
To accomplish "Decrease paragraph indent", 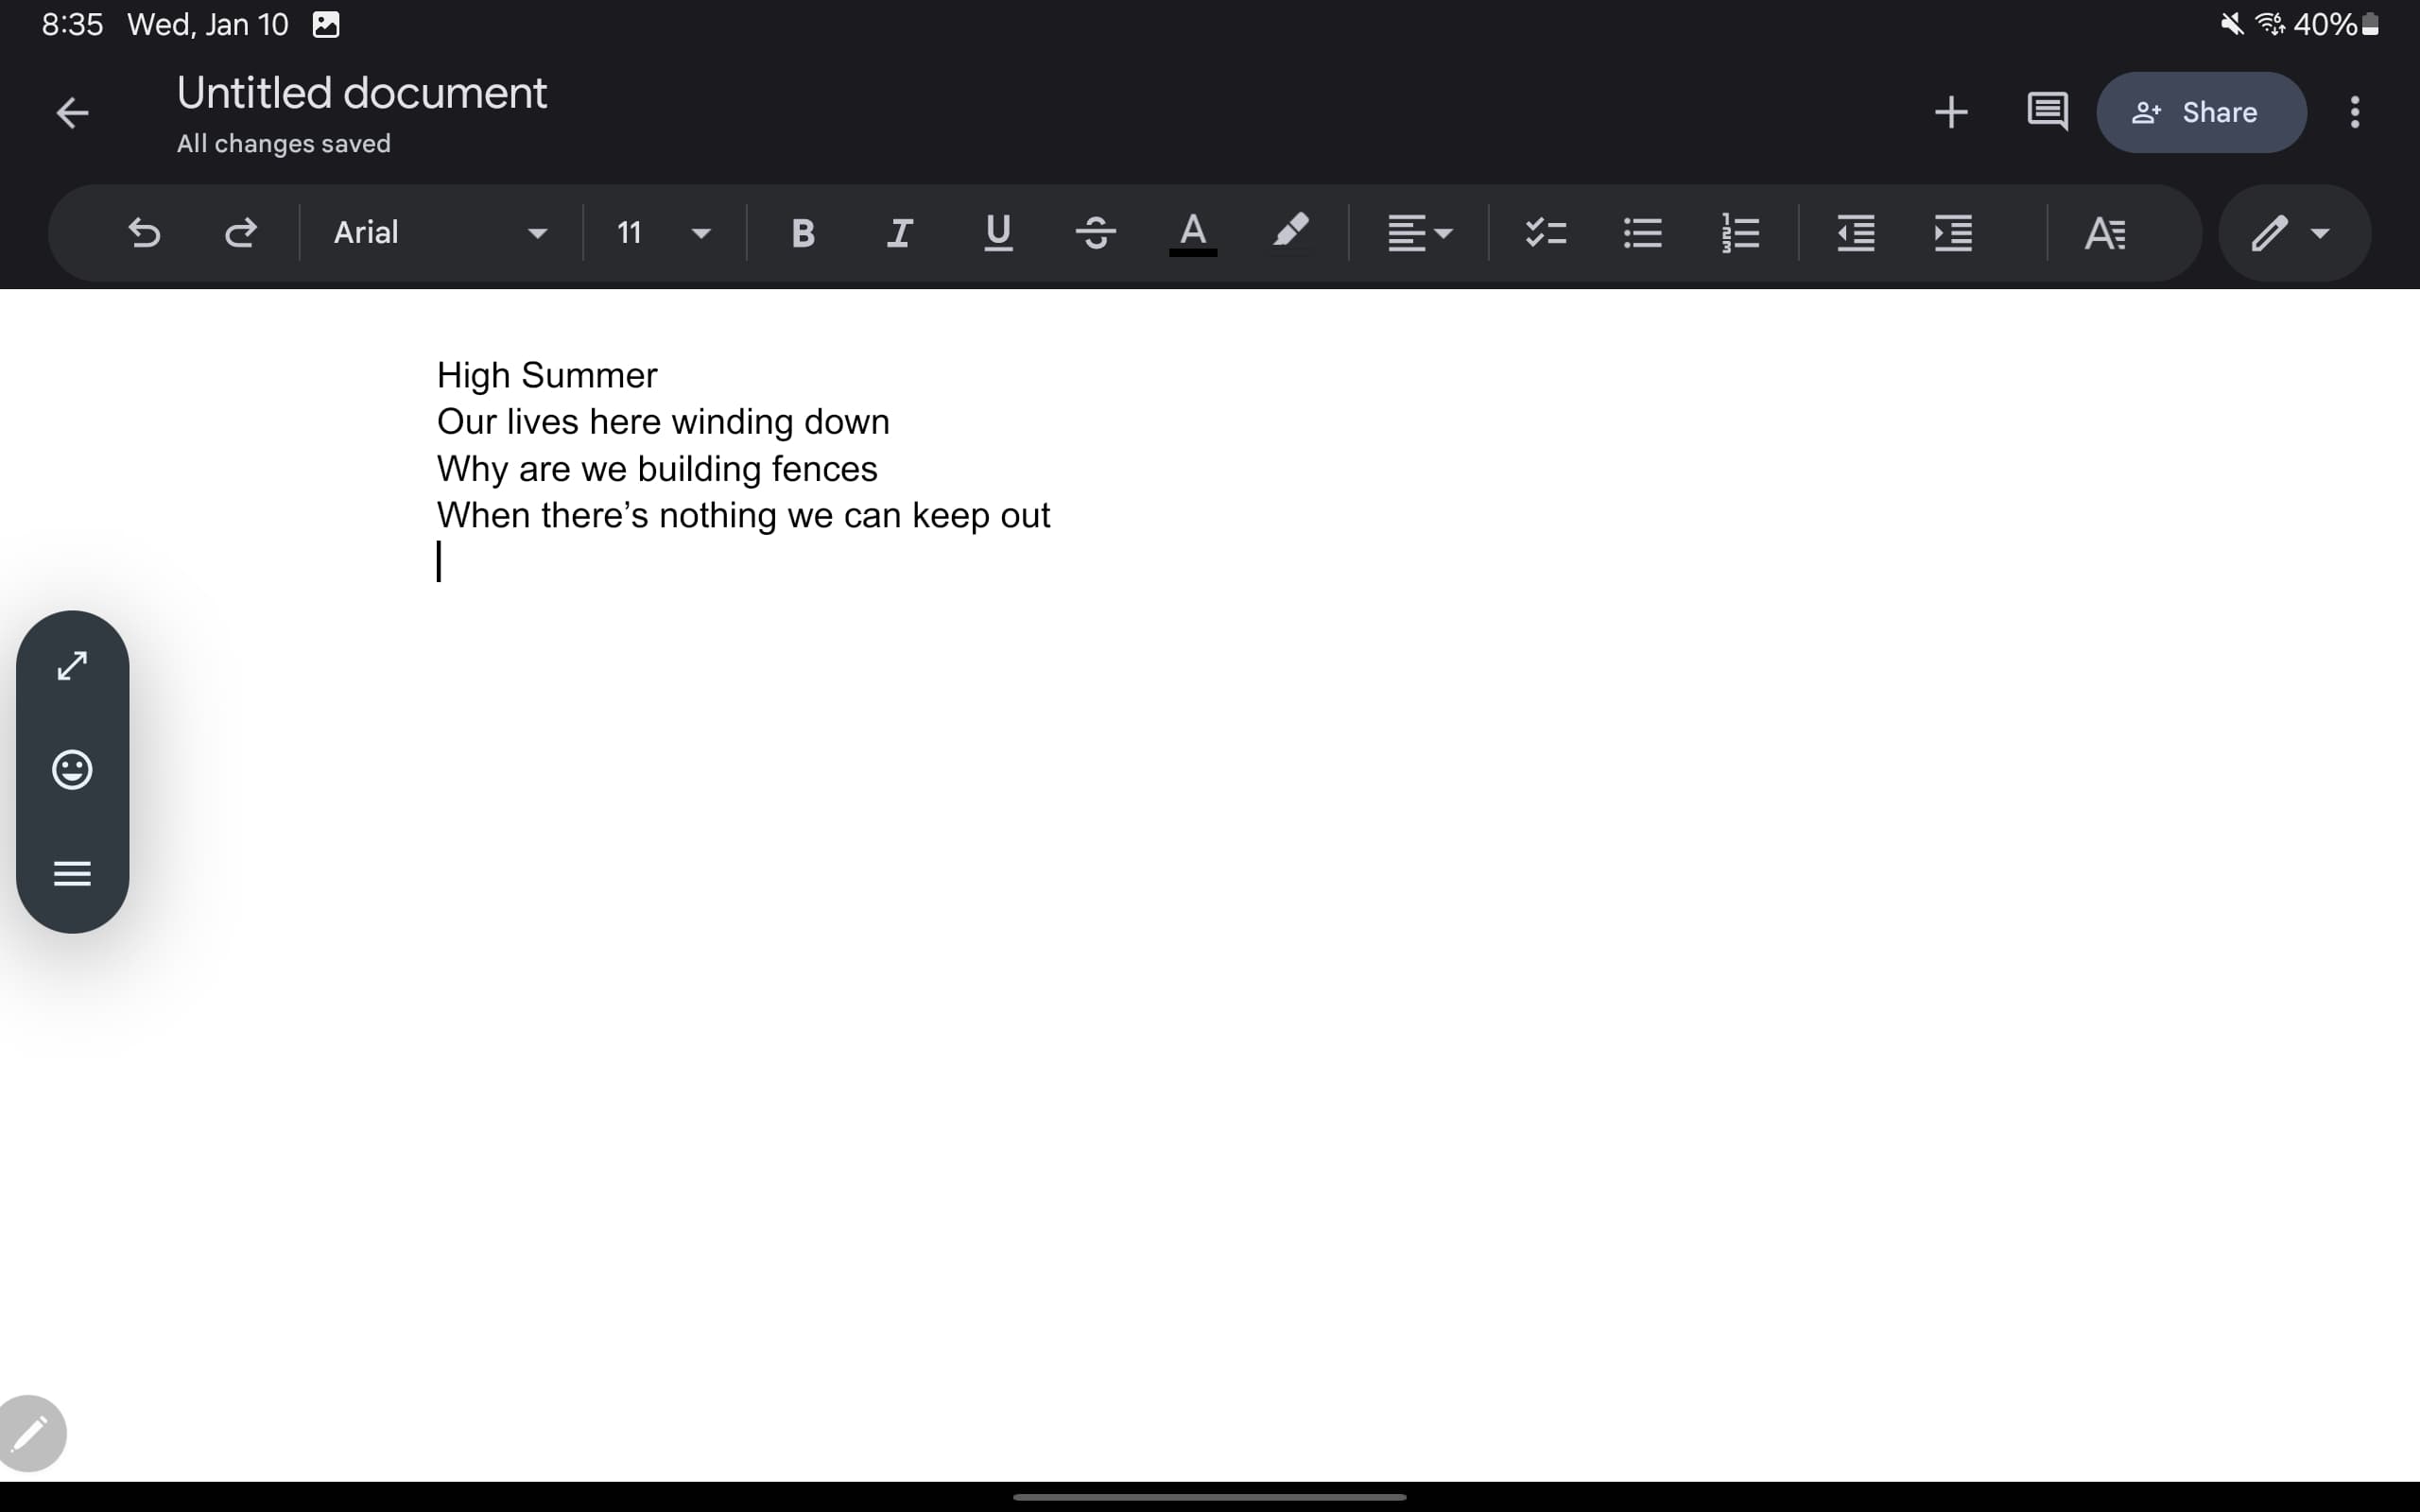I will coord(1855,233).
